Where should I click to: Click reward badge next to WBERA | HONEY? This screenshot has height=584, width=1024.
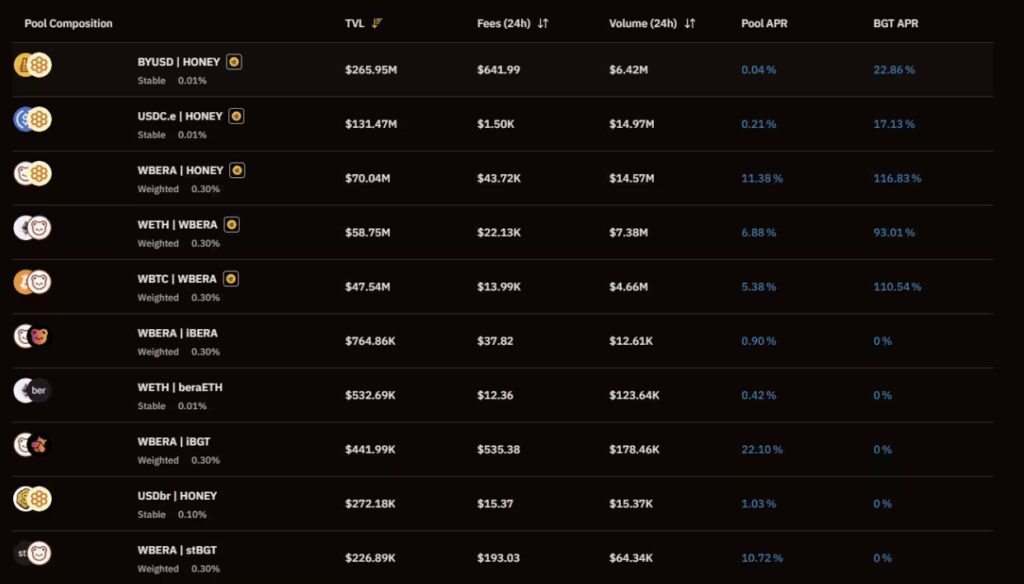pos(237,170)
